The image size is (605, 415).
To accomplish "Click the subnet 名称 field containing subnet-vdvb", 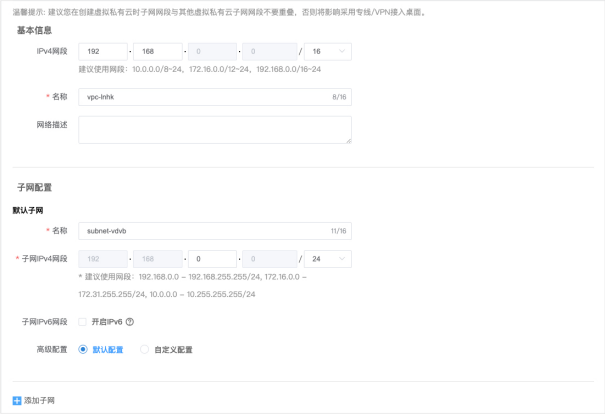I will click(x=214, y=230).
